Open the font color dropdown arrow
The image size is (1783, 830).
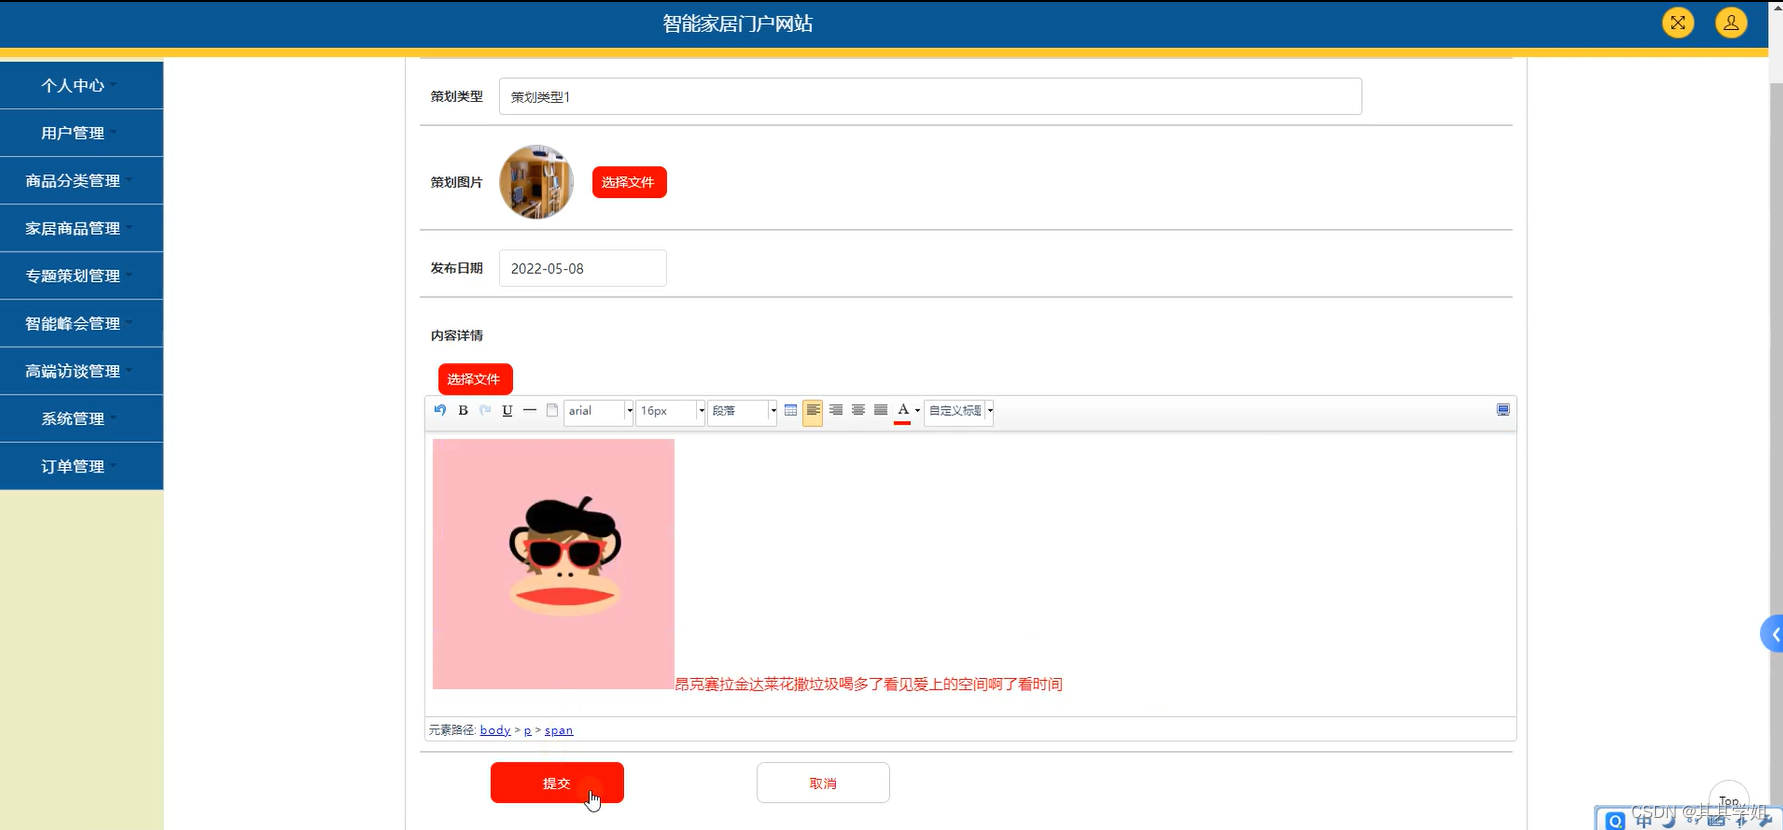917,411
